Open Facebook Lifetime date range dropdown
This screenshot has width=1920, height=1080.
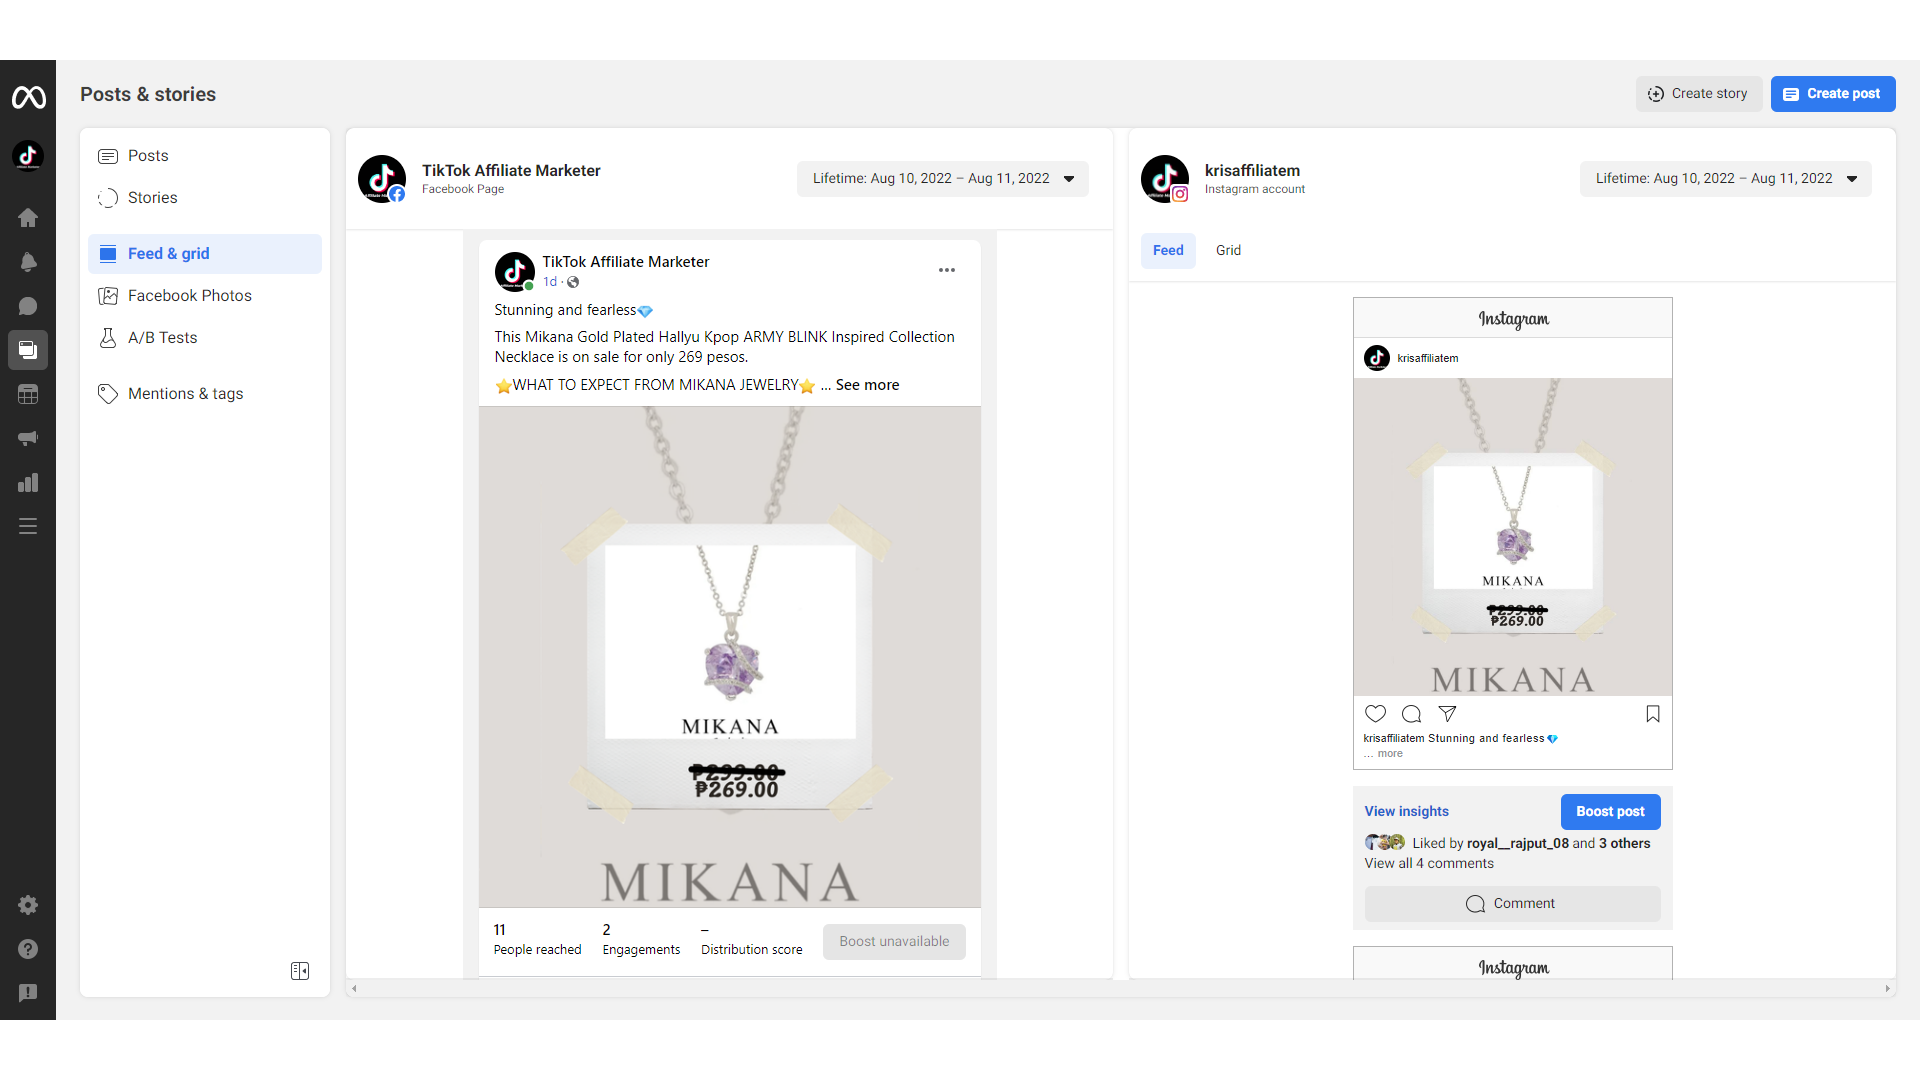click(x=942, y=179)
